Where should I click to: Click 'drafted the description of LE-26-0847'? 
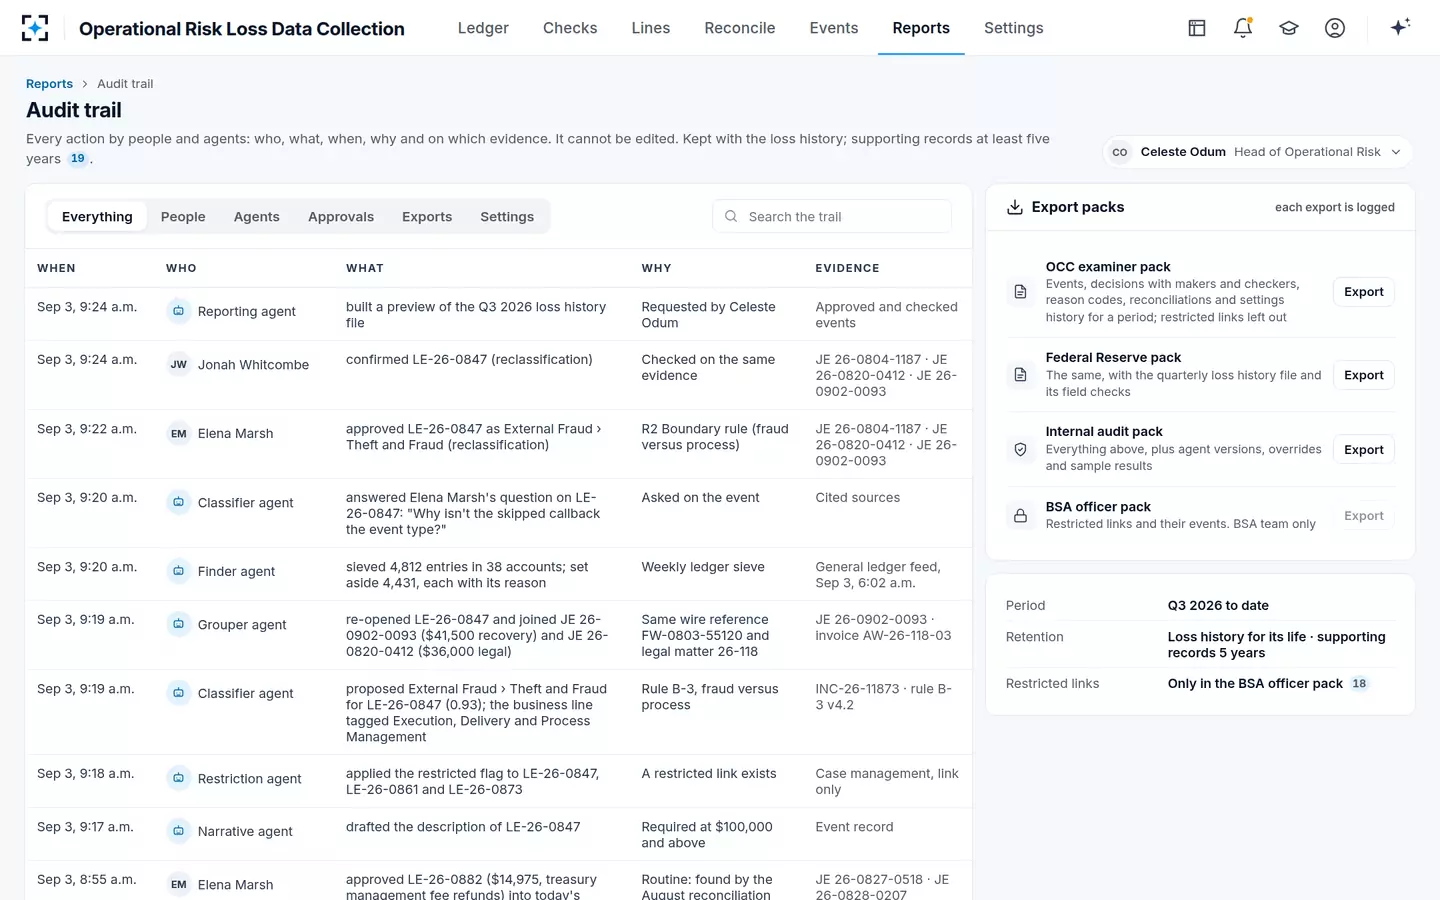click(x=463, y=827)
